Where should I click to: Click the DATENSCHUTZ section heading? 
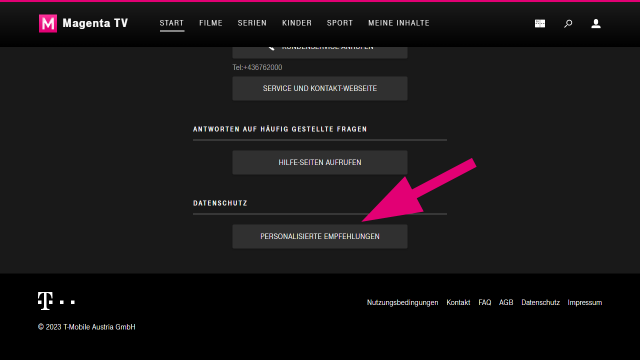[220, 203]
